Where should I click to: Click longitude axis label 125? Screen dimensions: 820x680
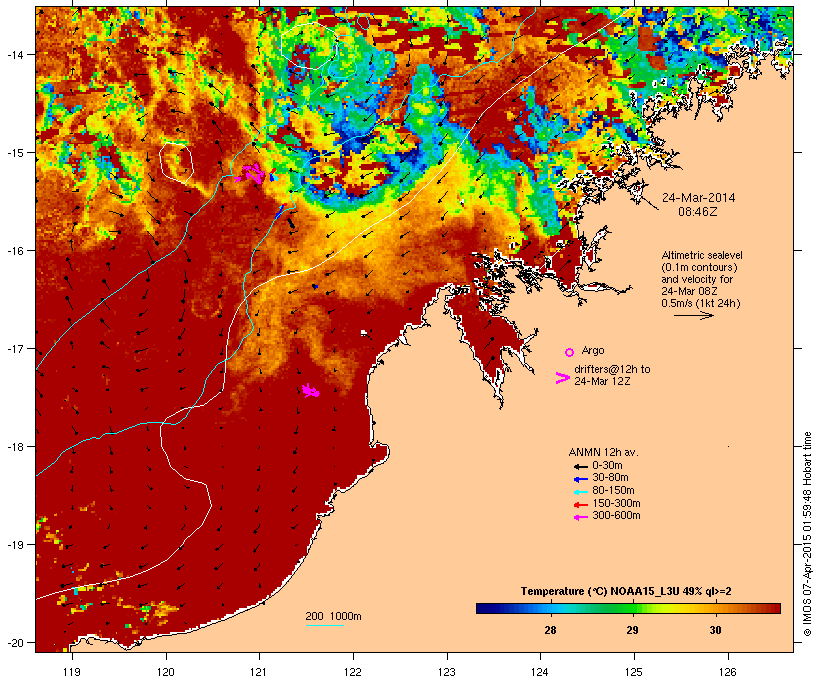click(634, 672)
